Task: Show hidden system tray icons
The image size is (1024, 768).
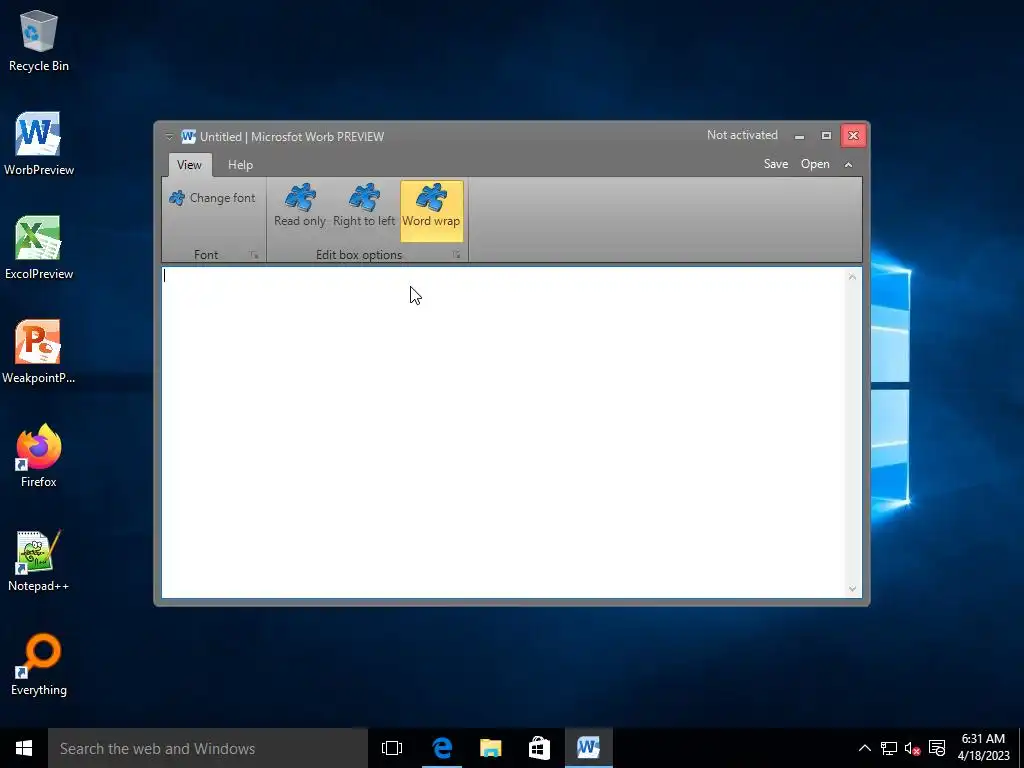Action: [x=865, y=748]
